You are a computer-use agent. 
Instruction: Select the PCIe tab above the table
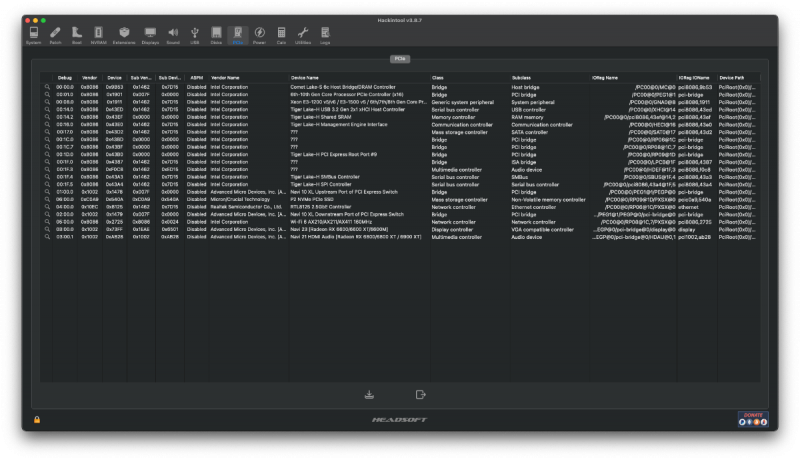click(x=399, y=60)
